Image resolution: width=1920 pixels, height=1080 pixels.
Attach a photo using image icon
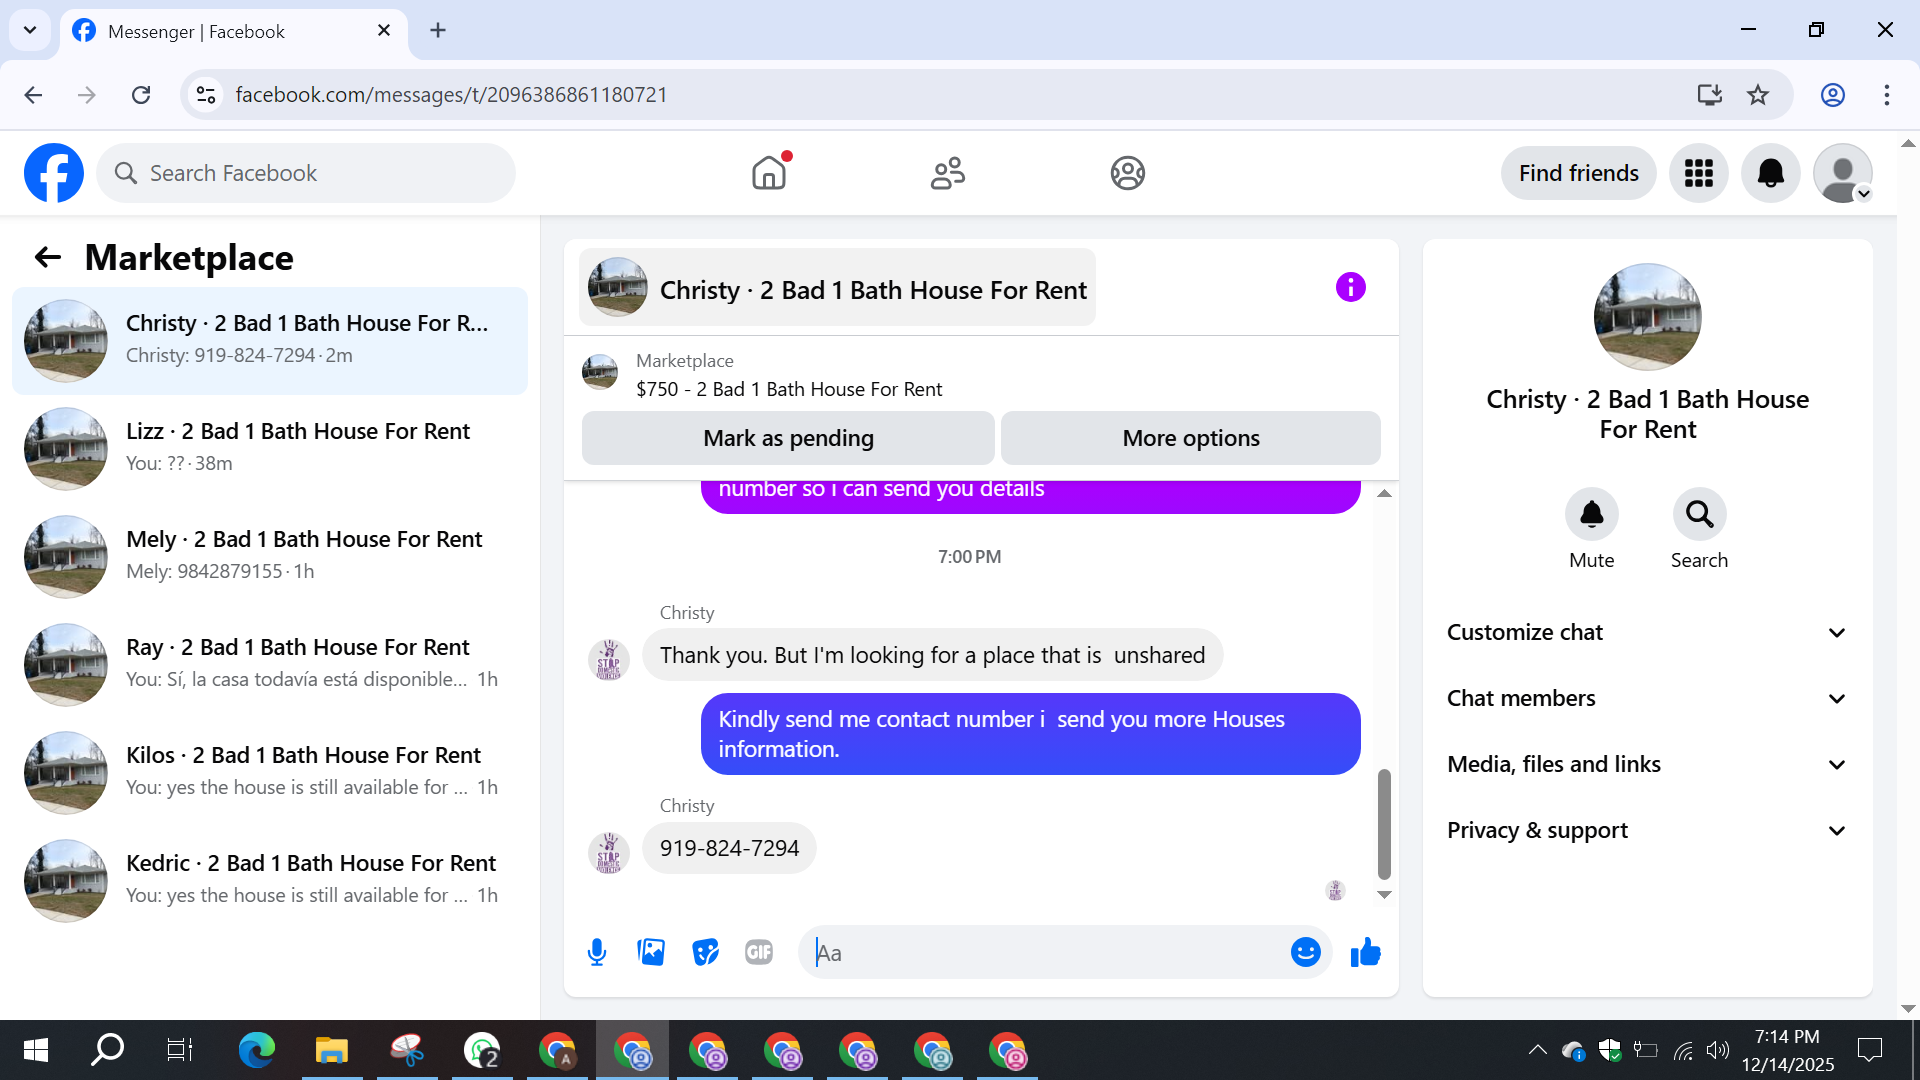click(651, 952)
